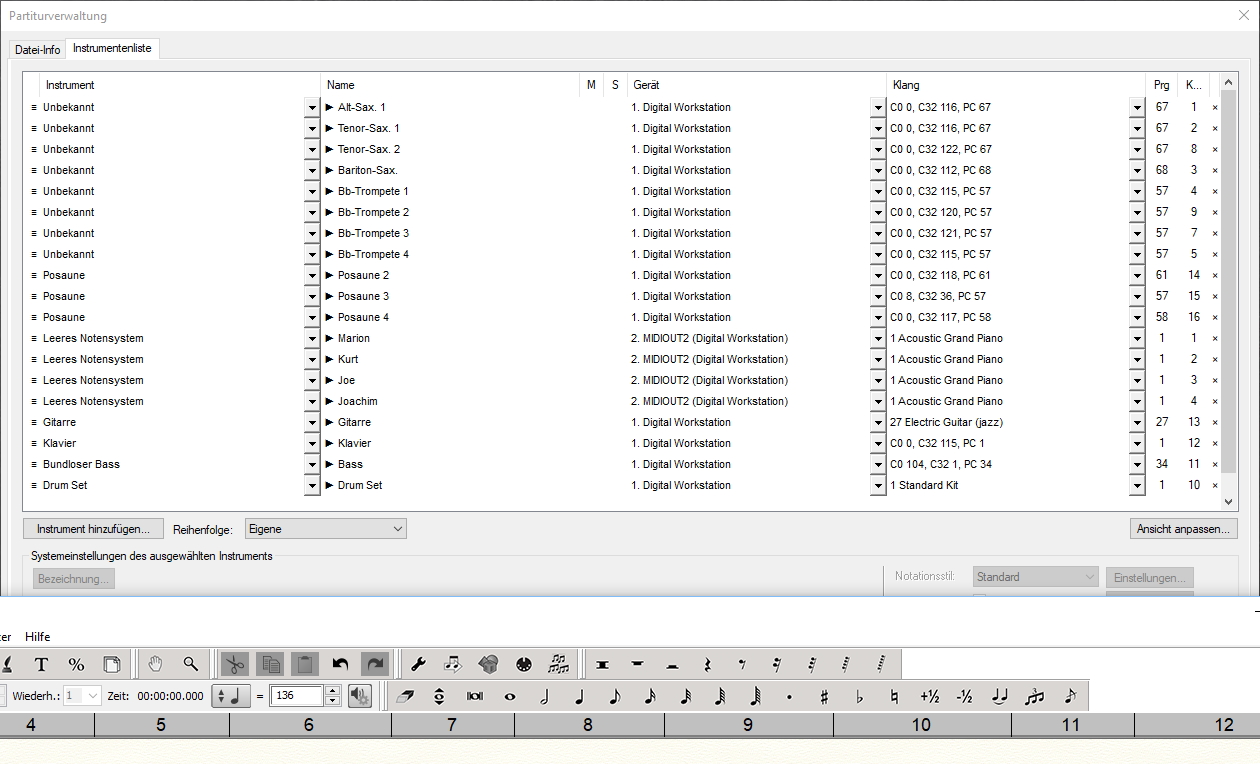
Task: Click the round MIDI connector icon
Action: [x=522, y=664]
